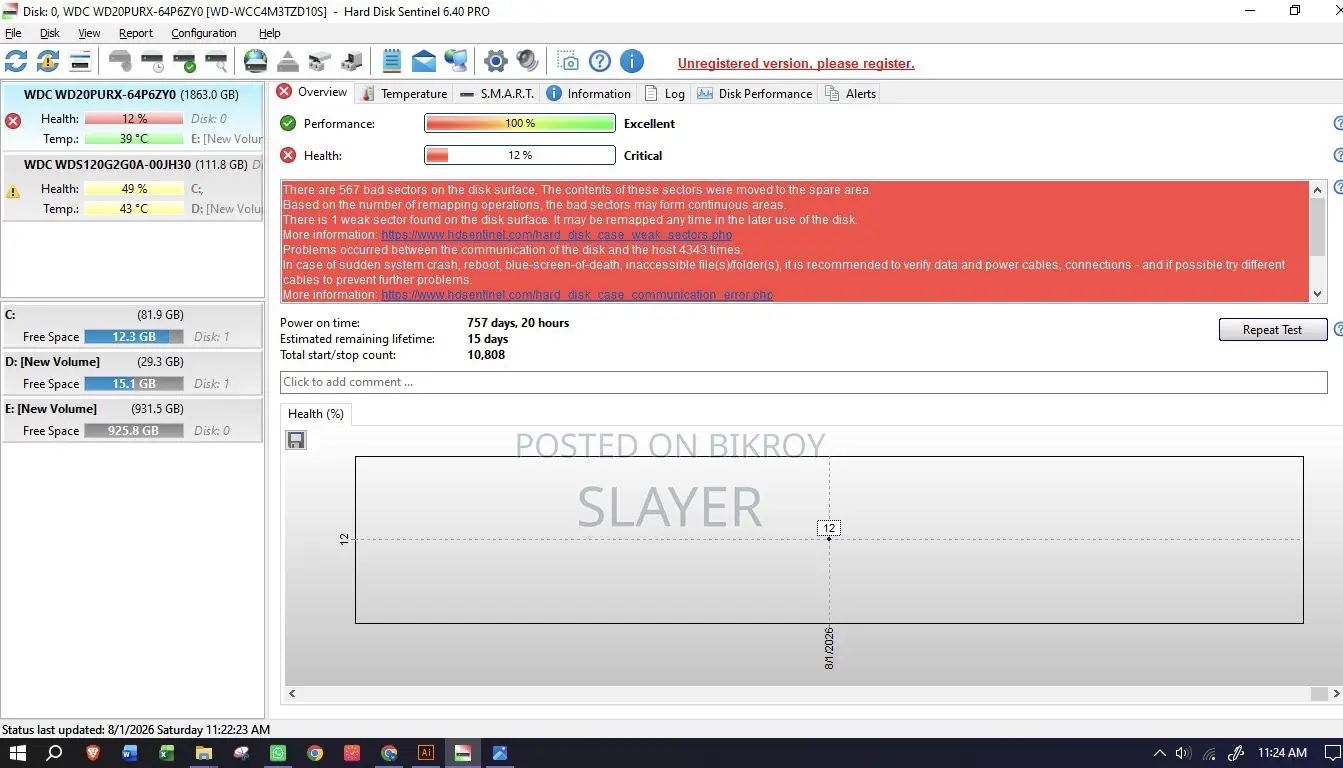This screenshot has height=768, width=1343.
Task: Open the hard_disk_case_weak_sectors link
Action: tap(557, 235)
